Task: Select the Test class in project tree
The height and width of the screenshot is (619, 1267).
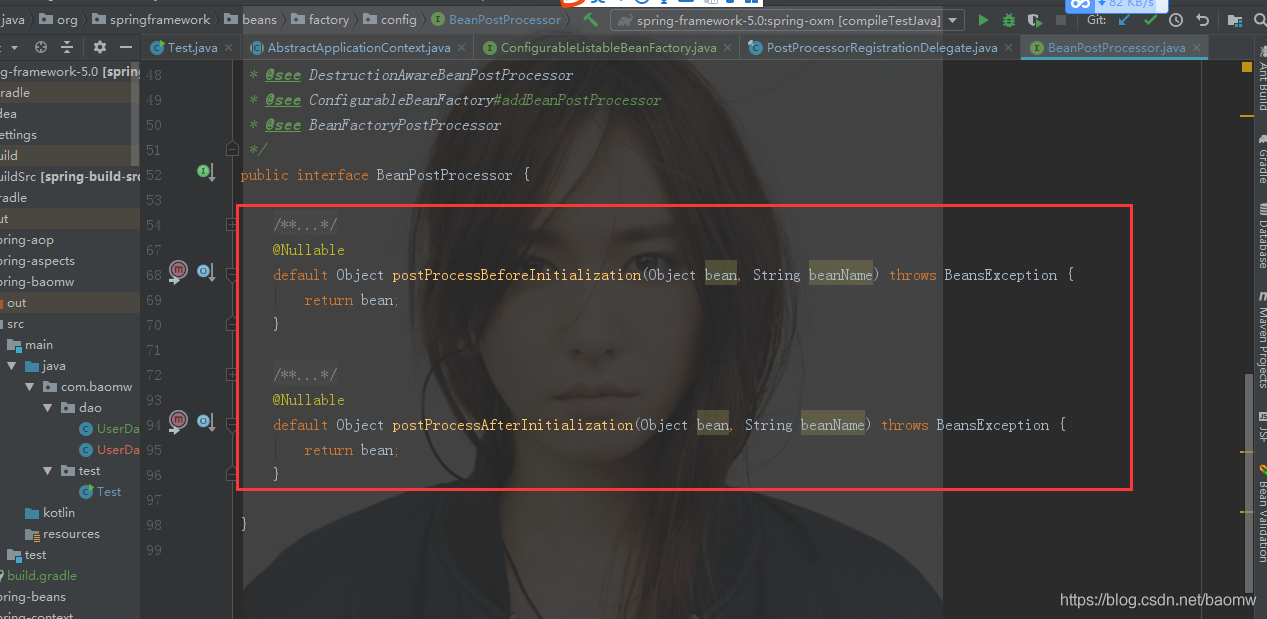Action: pyautogui.click(x=101, y=492)
